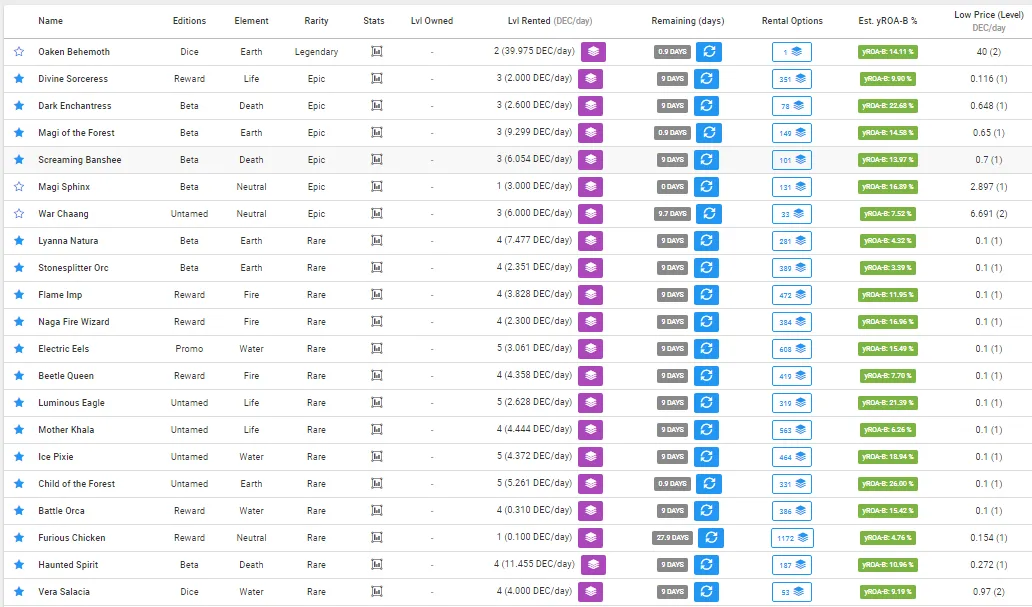Viewport: 1032px width, 607px height.
Task: Click purple rented-cards button for Oaken Behemoth
Action: 593,51
